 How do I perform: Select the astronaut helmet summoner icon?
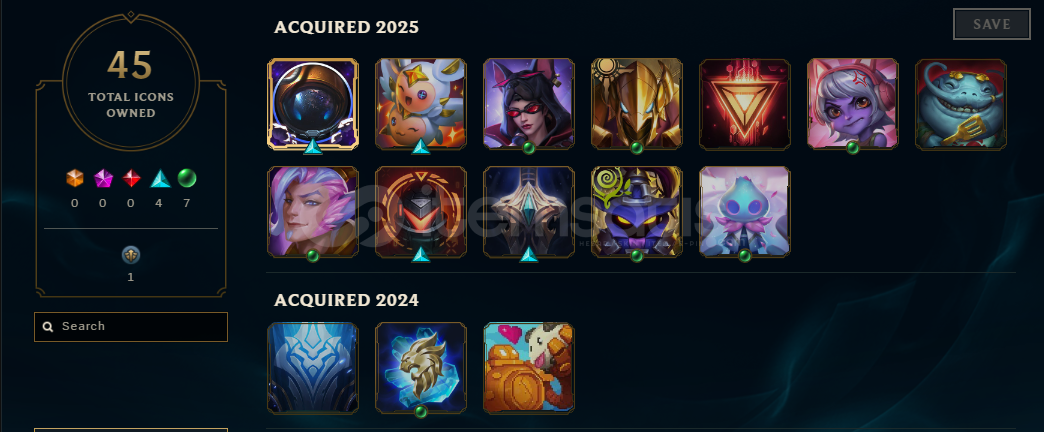coord(313,104)
